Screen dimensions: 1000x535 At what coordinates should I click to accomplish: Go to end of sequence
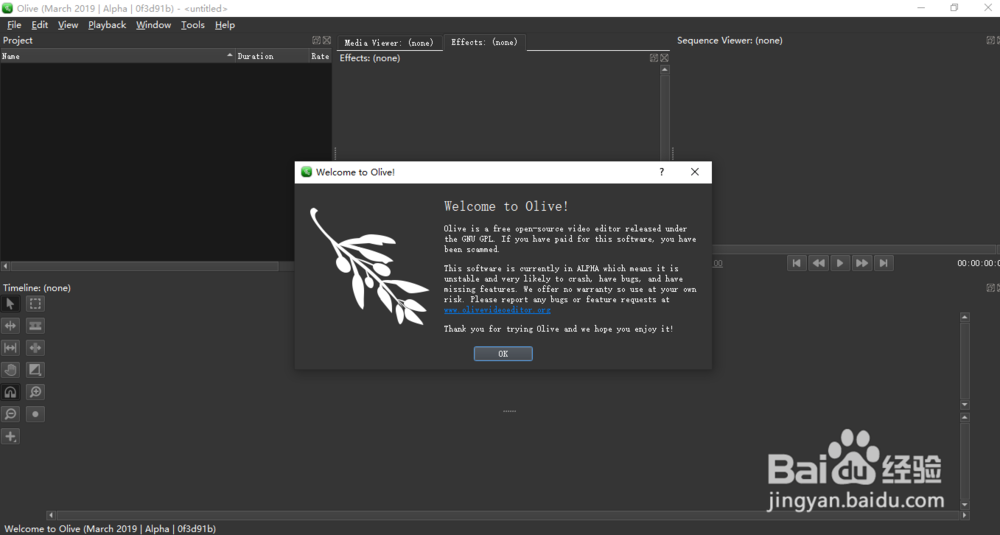coord(883,263)
